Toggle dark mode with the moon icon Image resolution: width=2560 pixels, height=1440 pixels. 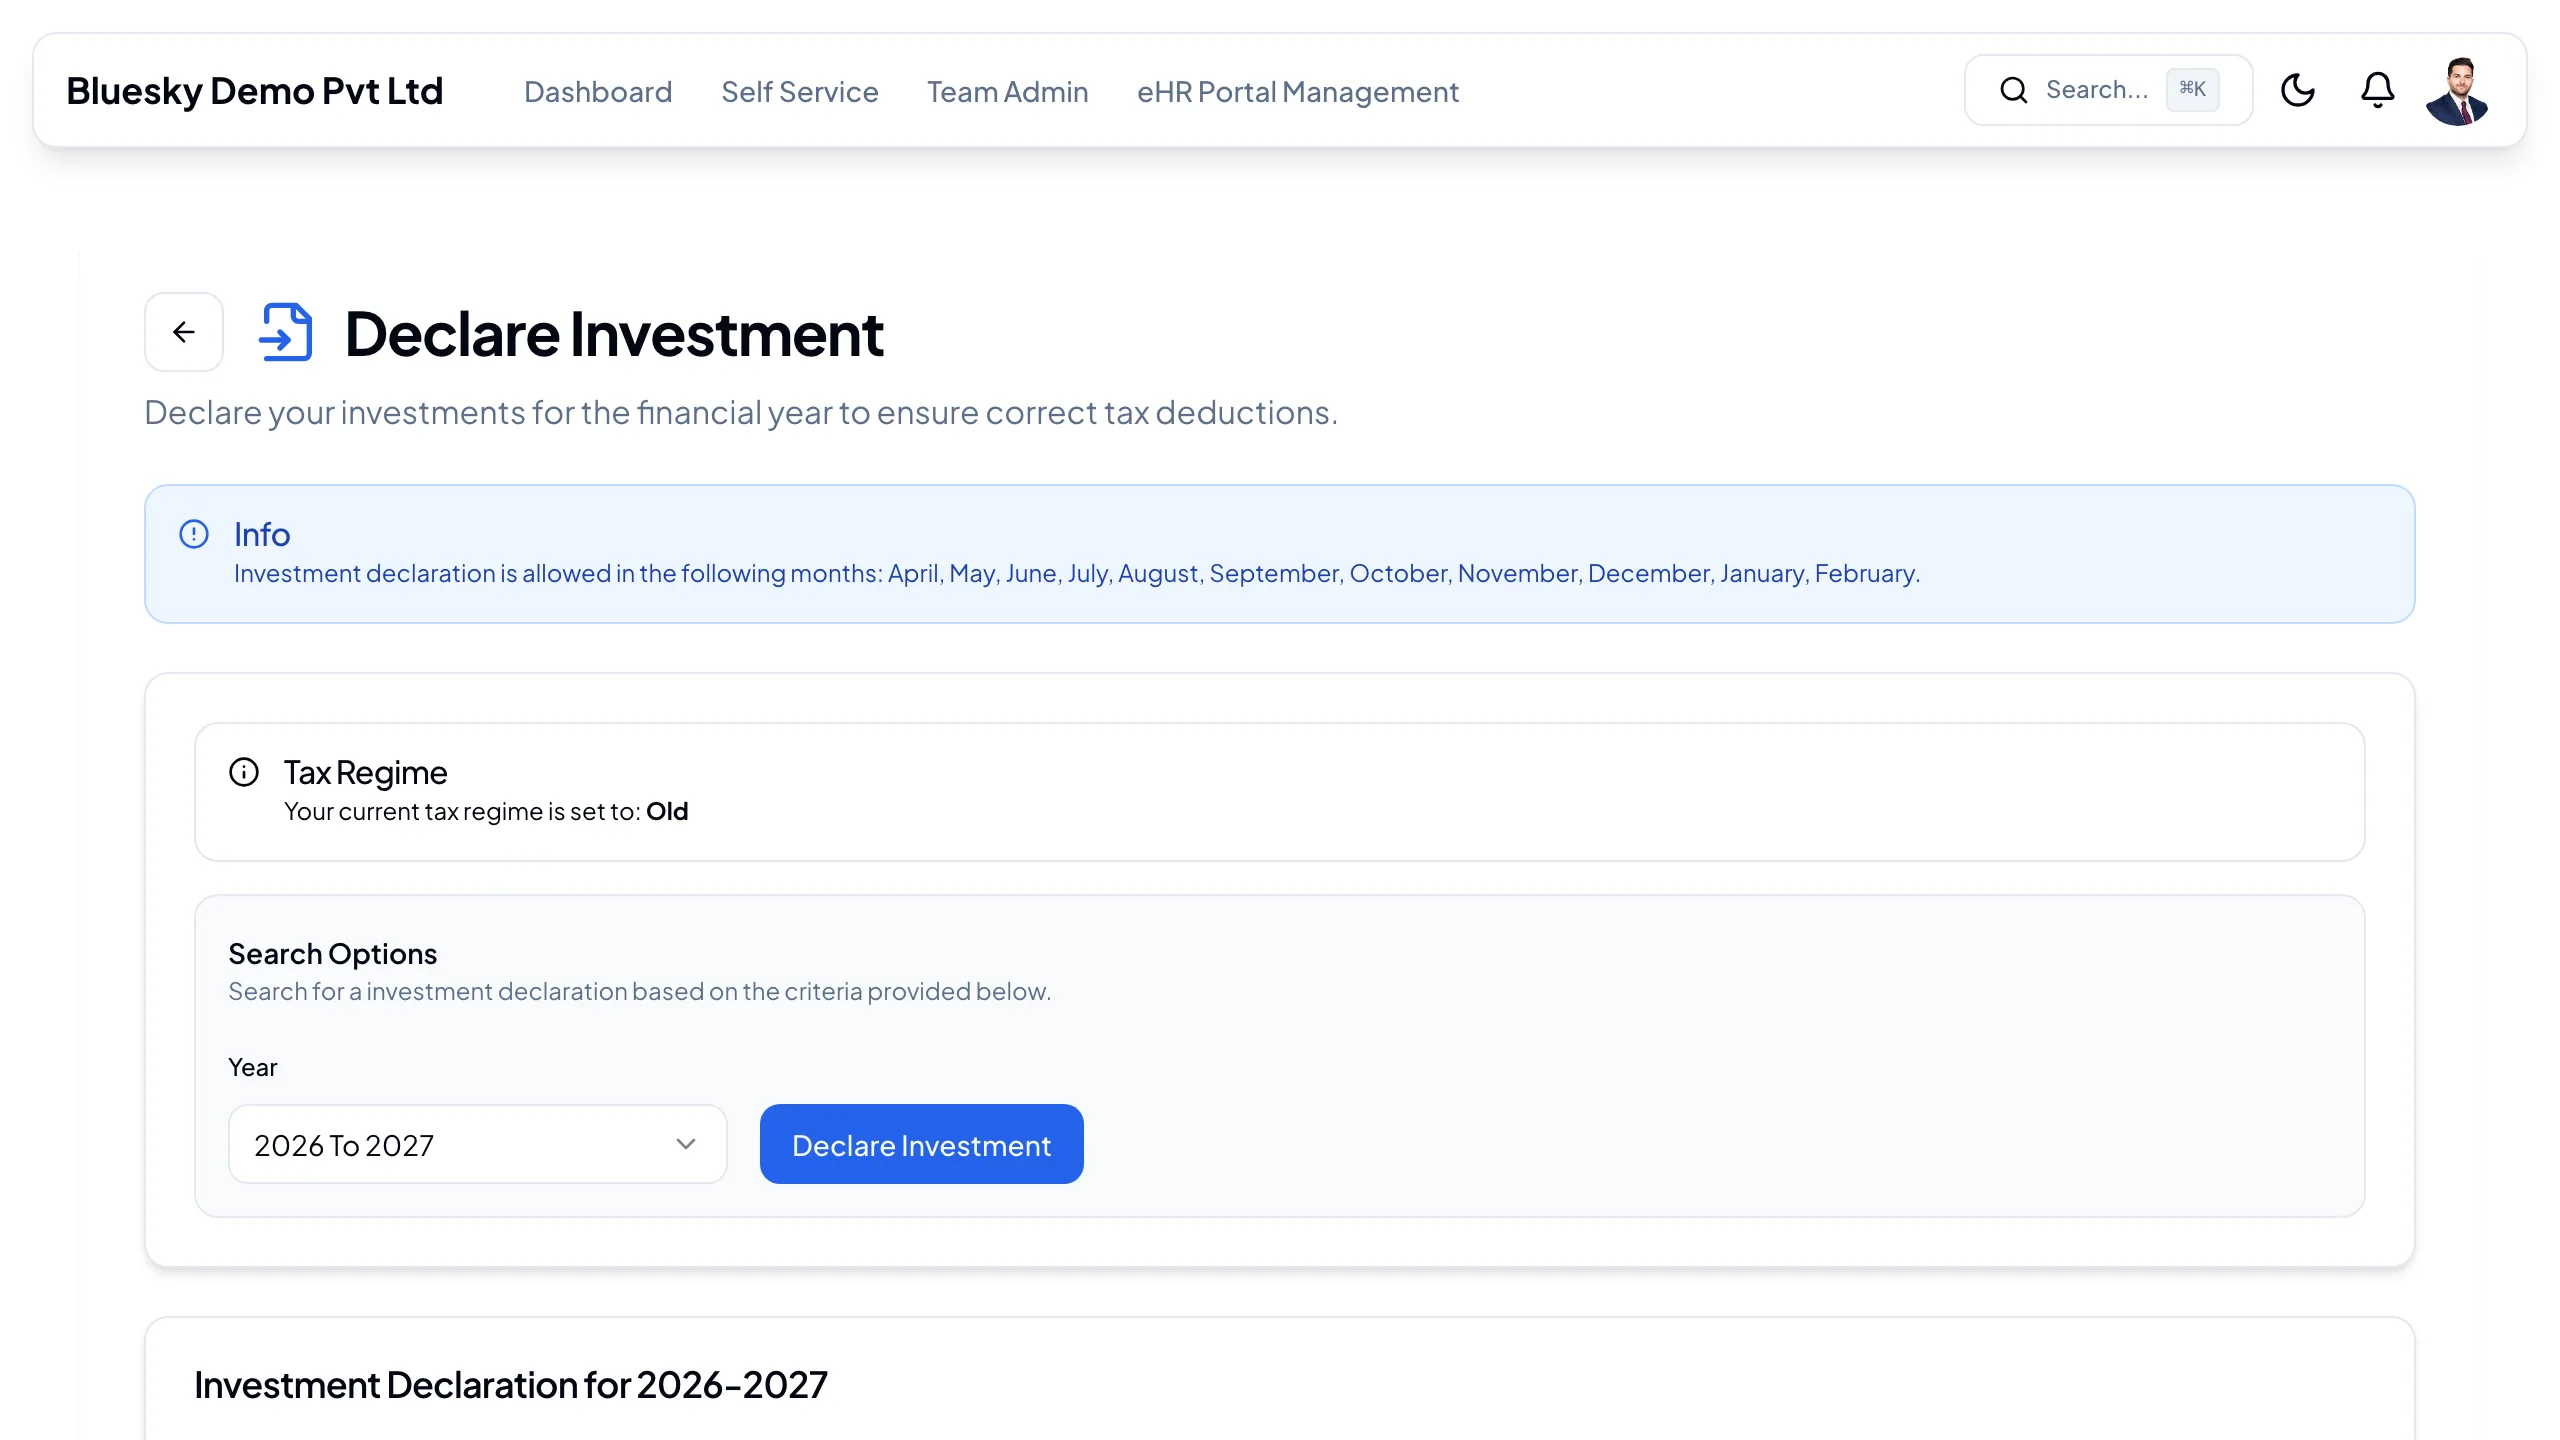[x=2298, y=90]
